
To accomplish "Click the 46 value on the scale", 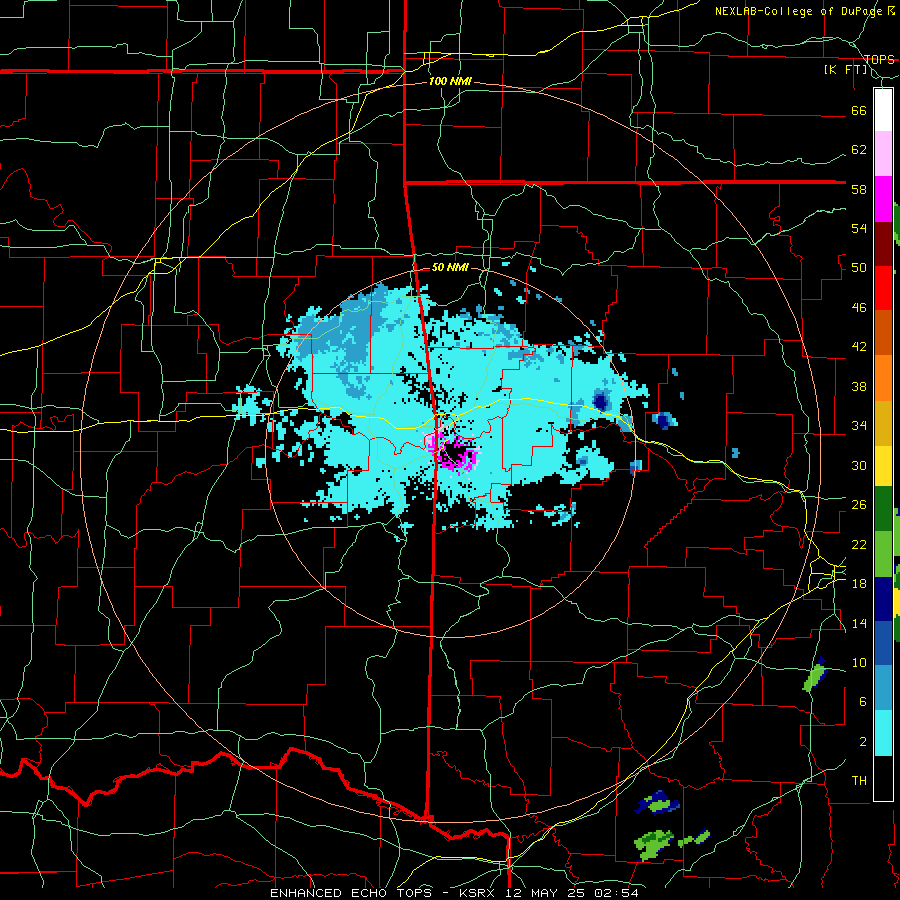I will click(x=859, y=308).
